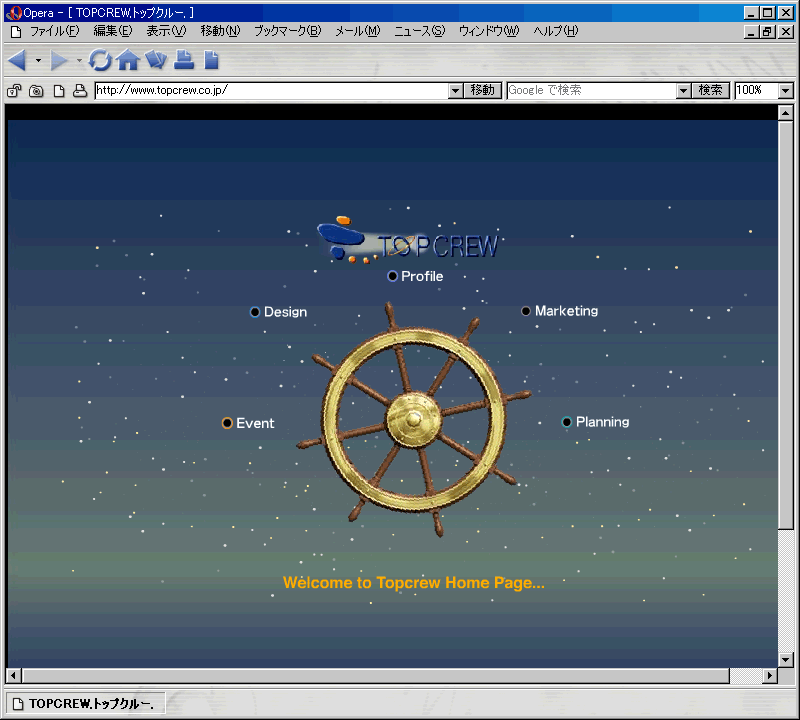Open the ニュース(S) menu
The height and width of the screenshot is (720, 800).
point(419,31)
